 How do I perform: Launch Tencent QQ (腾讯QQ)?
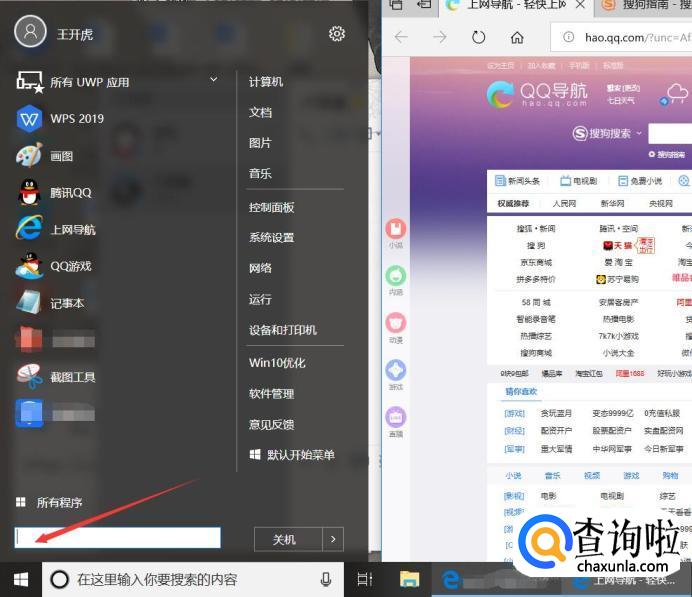click(54, 193)
